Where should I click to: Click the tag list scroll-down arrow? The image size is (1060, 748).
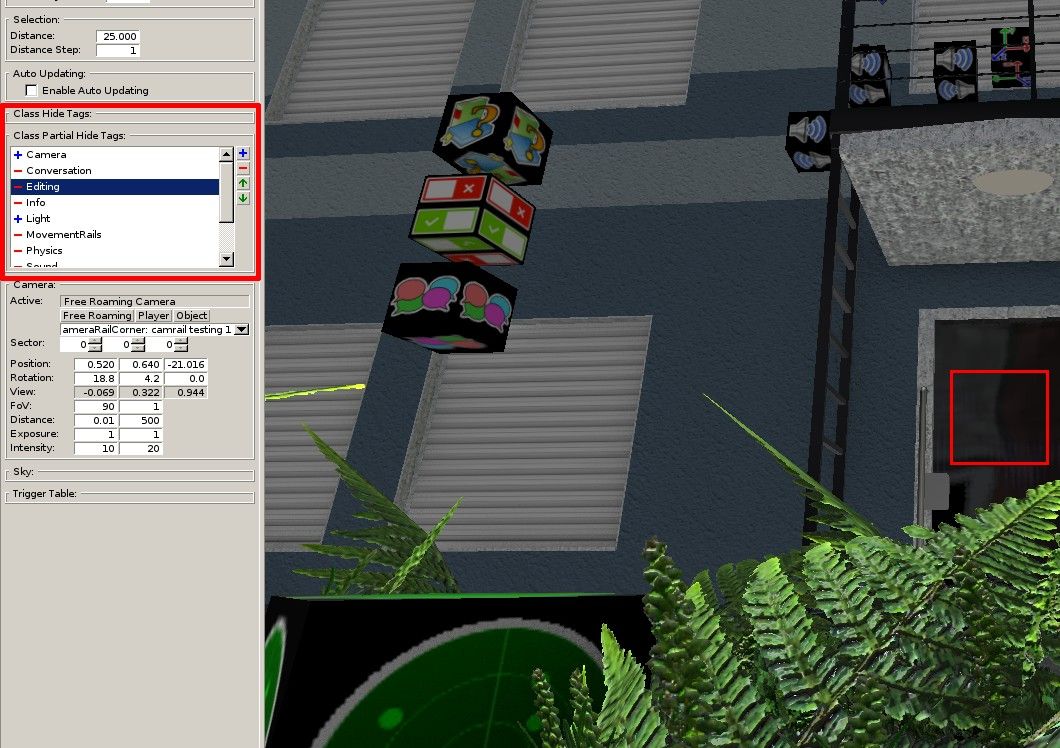(226, 259)
